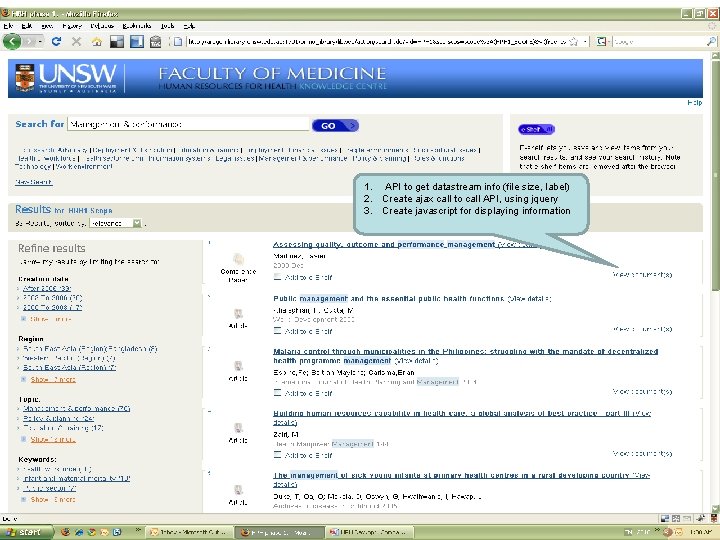
Task: Click the Conference Paper type icon
Action: [238, 259]
